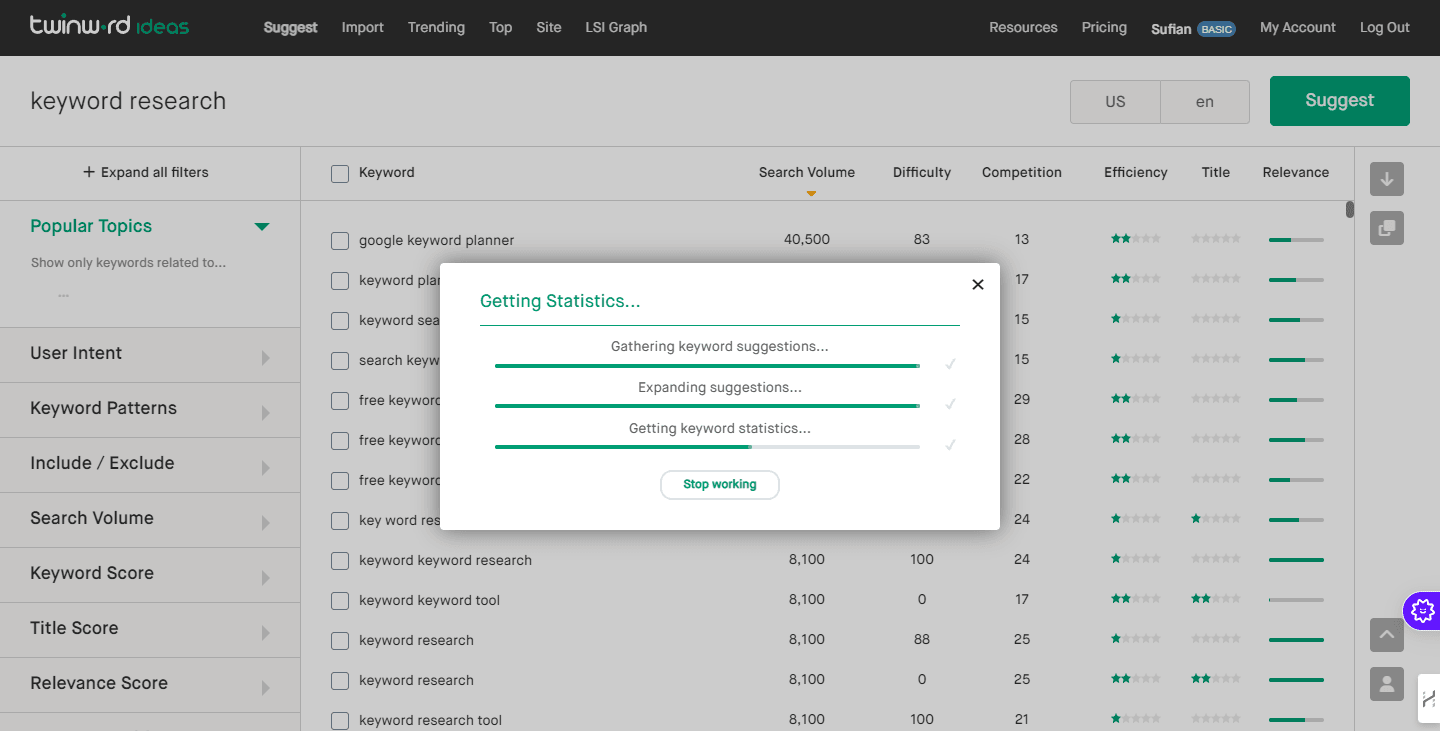Open the Suggest nav item
This screenshot has width=1440, height=731.
(x=290, y=28)
